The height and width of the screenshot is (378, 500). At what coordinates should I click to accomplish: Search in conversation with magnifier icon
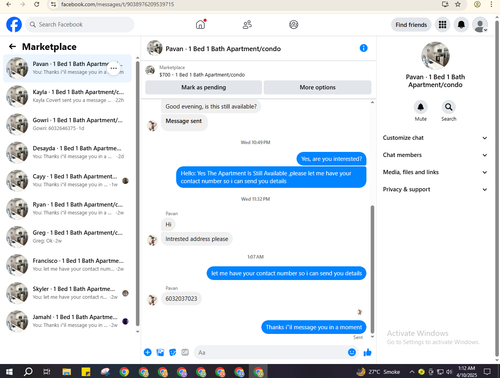coord(449,107)
